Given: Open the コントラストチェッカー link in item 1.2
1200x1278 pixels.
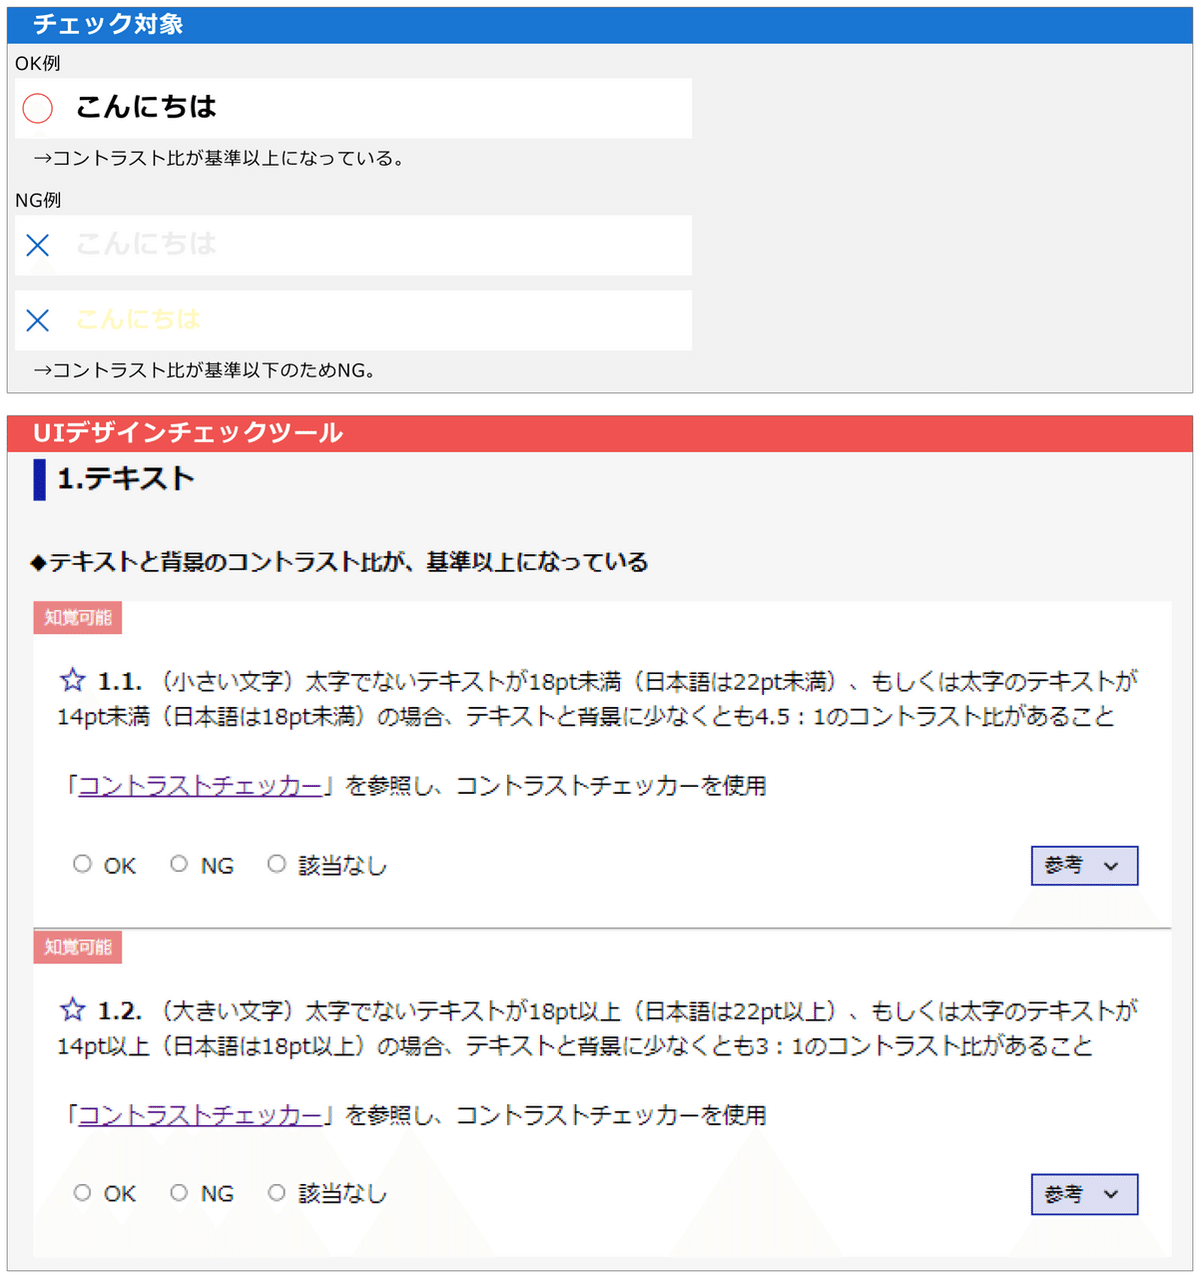Looking at the screenshot, I should click(x=200, y=1115).
